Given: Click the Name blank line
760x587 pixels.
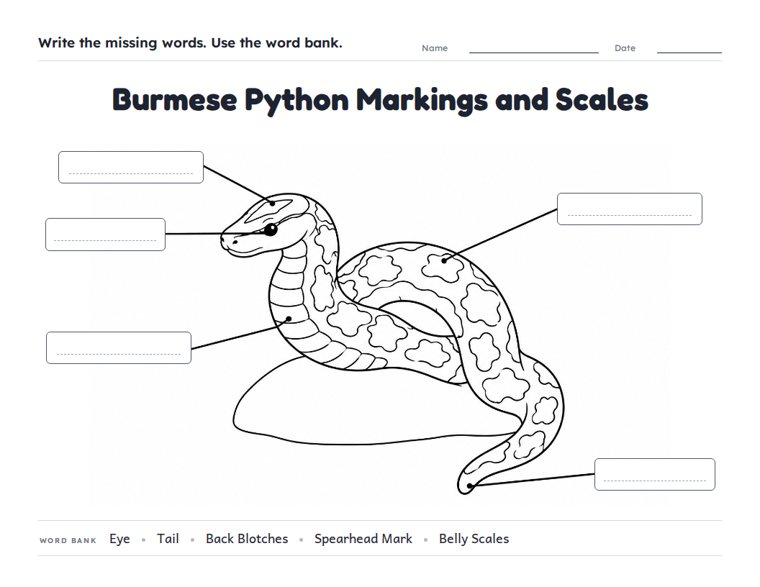Looking at the screenshot, I should pyautogui.click(x=534, y=52).
